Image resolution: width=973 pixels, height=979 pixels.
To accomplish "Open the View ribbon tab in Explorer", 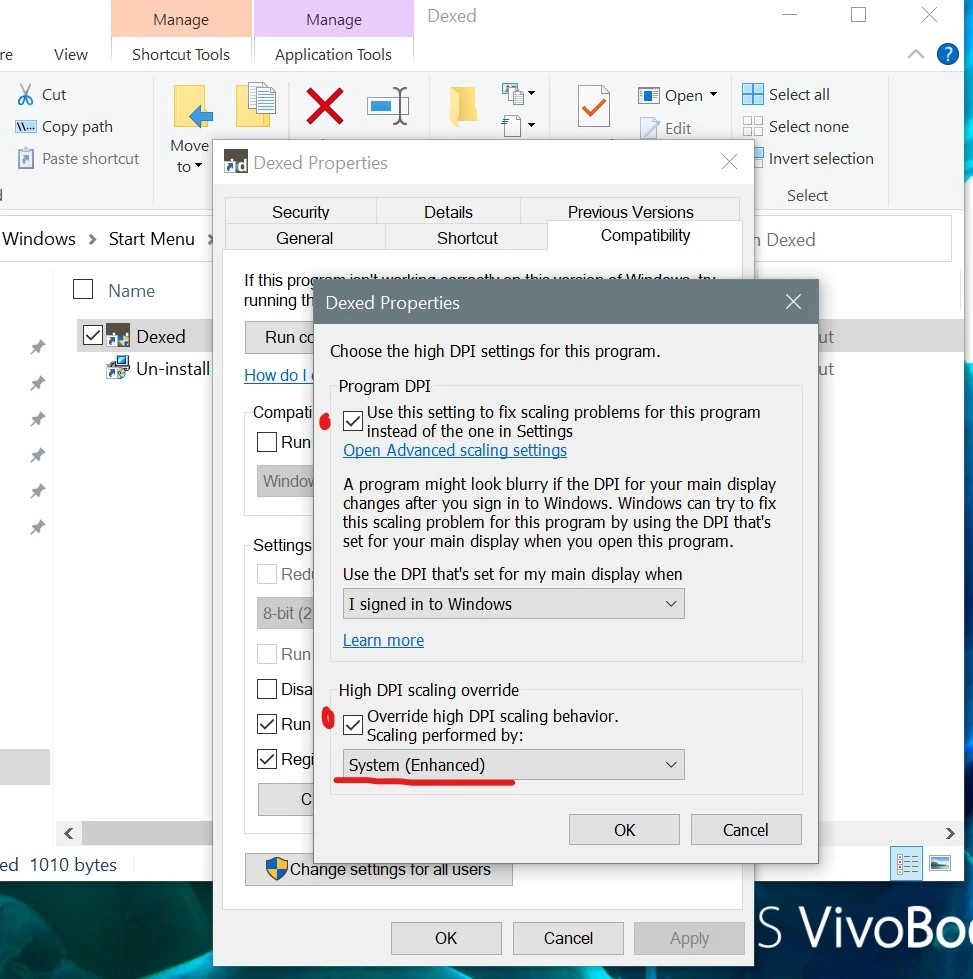I will [71, 55].
